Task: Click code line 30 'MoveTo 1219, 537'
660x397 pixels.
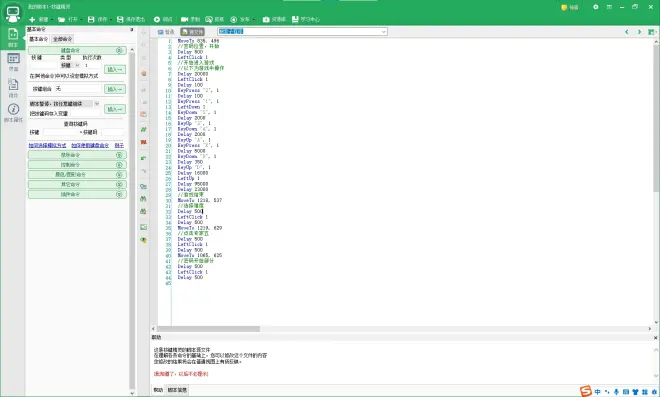Action: (200, 200)
